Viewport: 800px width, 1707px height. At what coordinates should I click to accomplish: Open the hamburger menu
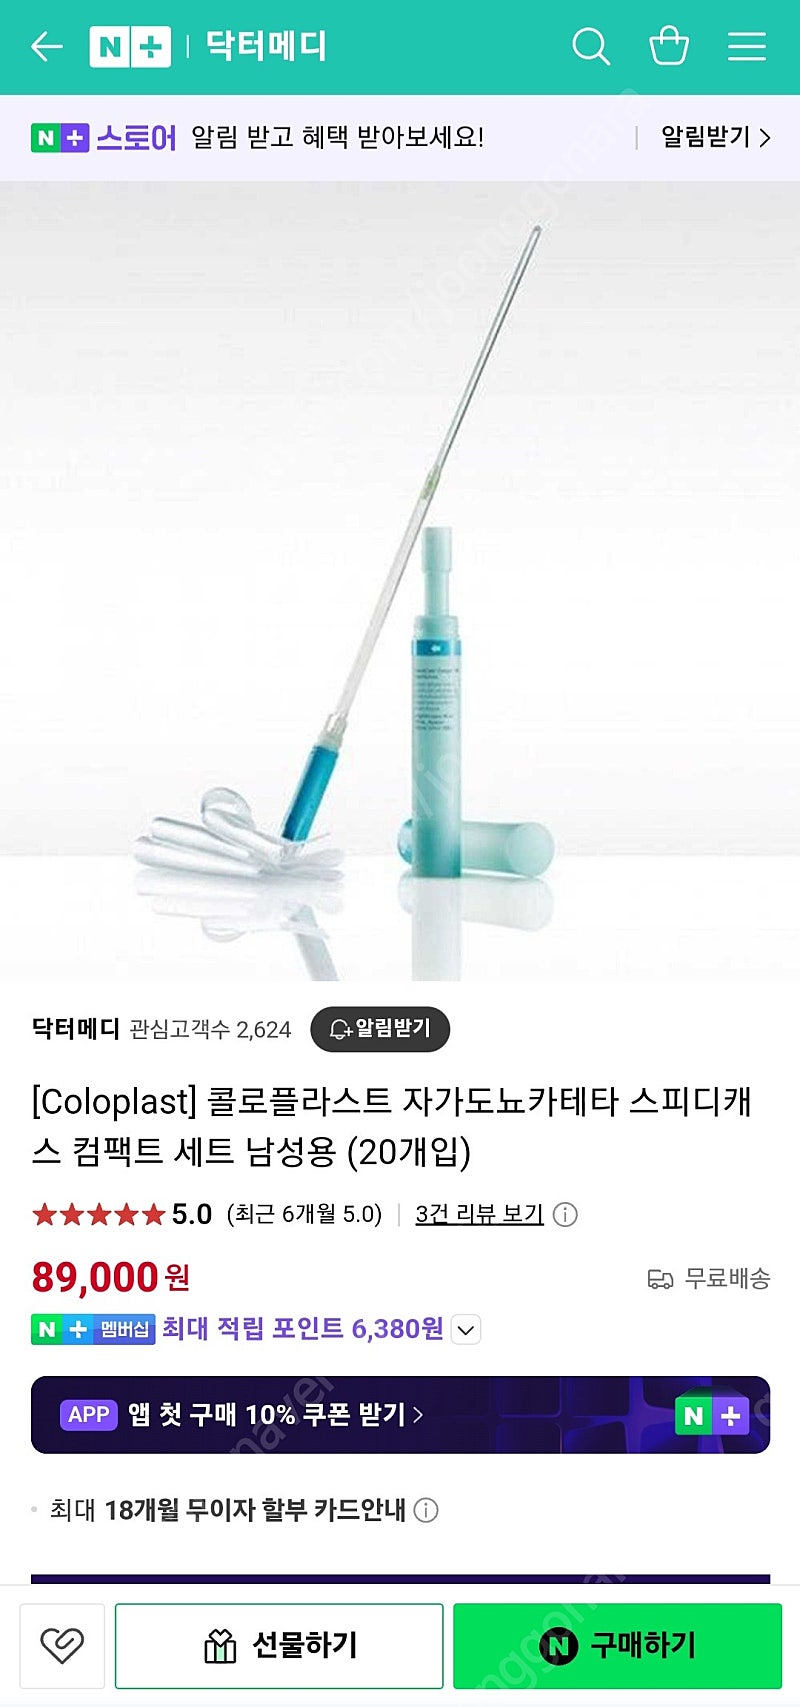[x=746, y=46]
